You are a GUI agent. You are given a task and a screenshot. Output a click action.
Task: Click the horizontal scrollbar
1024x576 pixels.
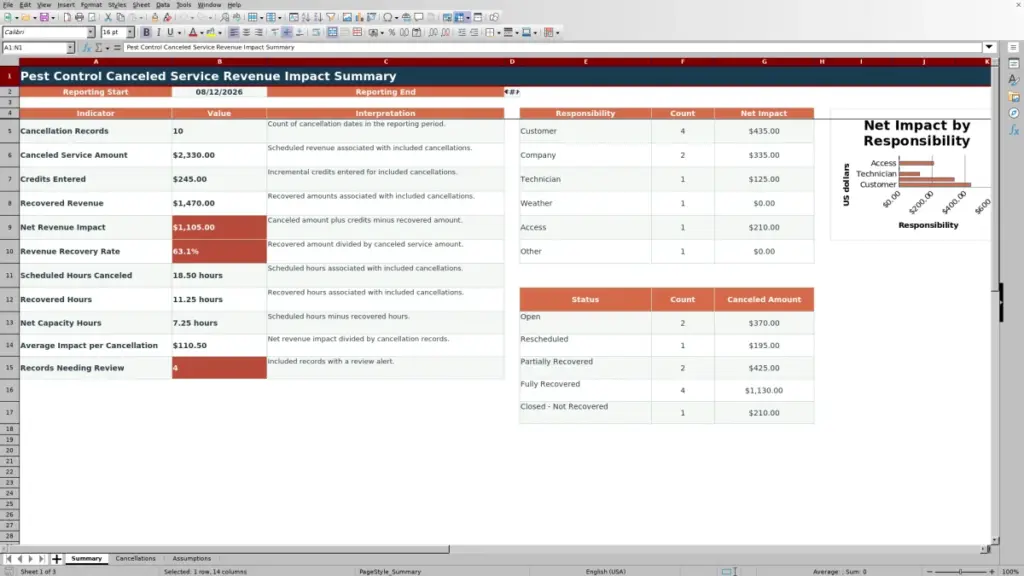[225, 549]
